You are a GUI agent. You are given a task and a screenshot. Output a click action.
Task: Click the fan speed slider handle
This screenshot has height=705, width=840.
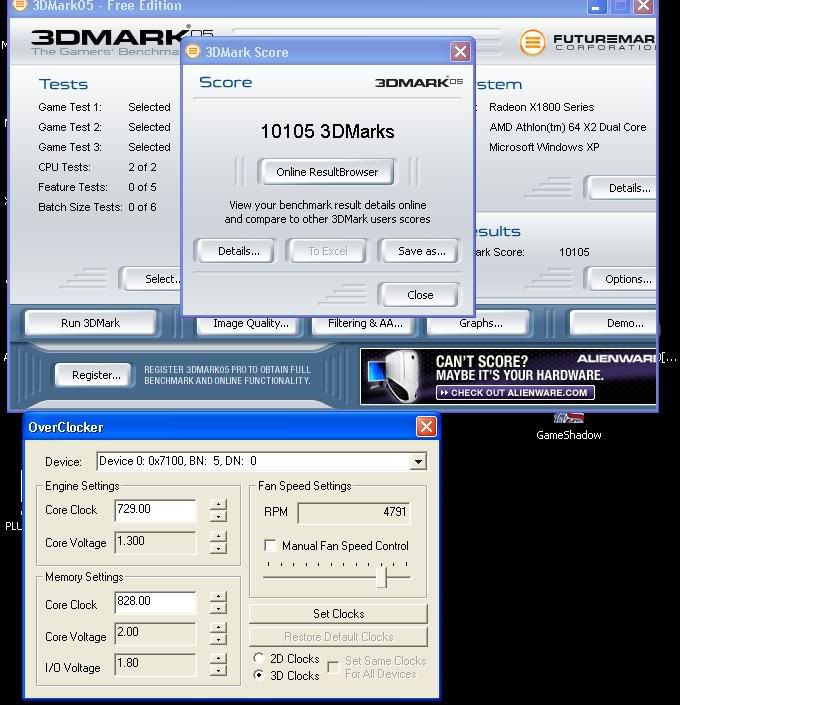point(381,577)
